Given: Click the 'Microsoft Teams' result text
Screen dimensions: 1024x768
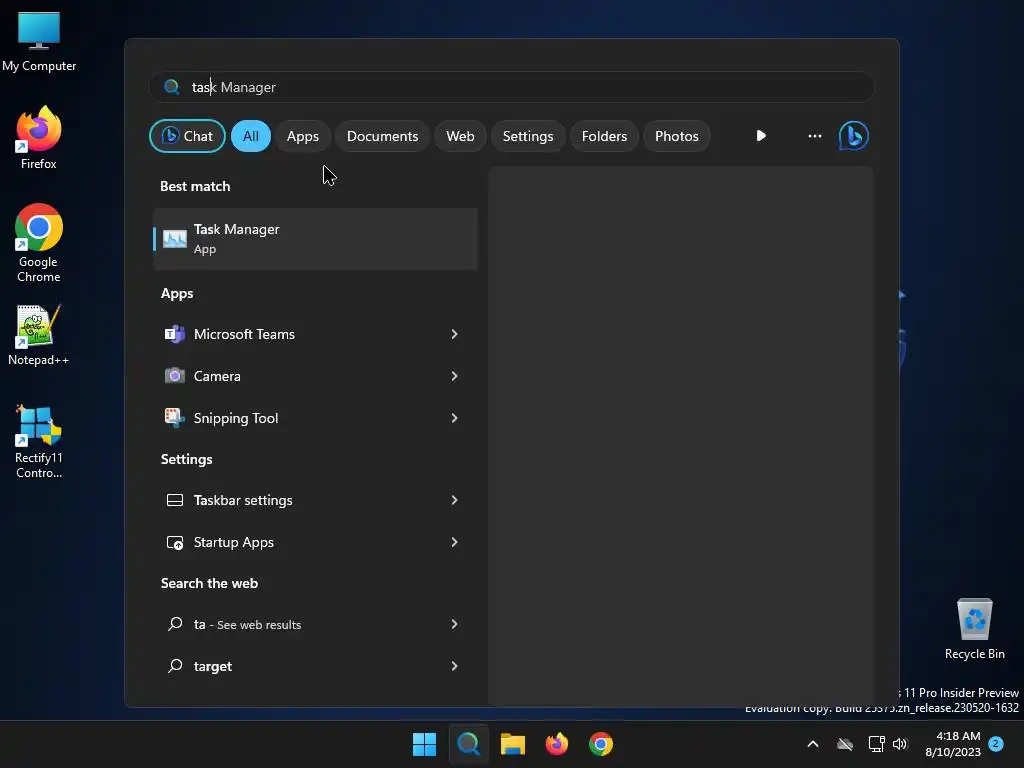Looking at the screenshot, I should tap(244, 334).
